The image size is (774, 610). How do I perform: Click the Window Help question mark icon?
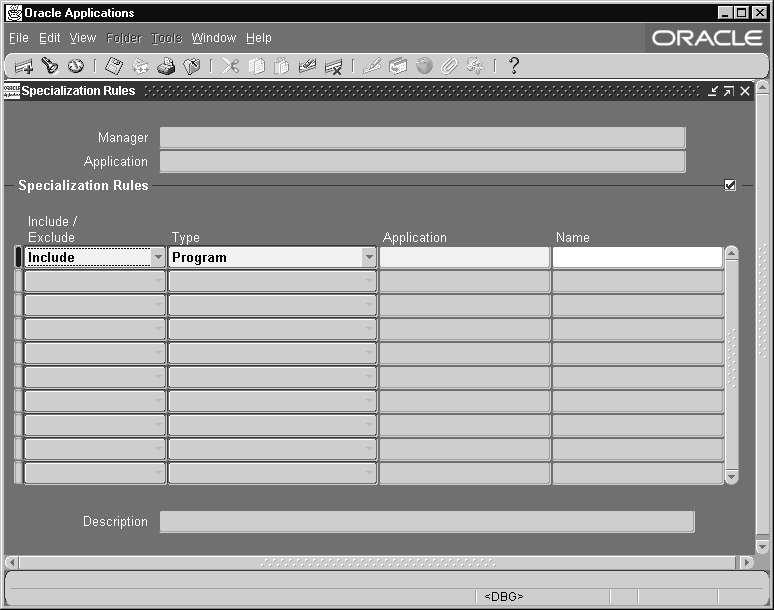[x=514, y=66]
